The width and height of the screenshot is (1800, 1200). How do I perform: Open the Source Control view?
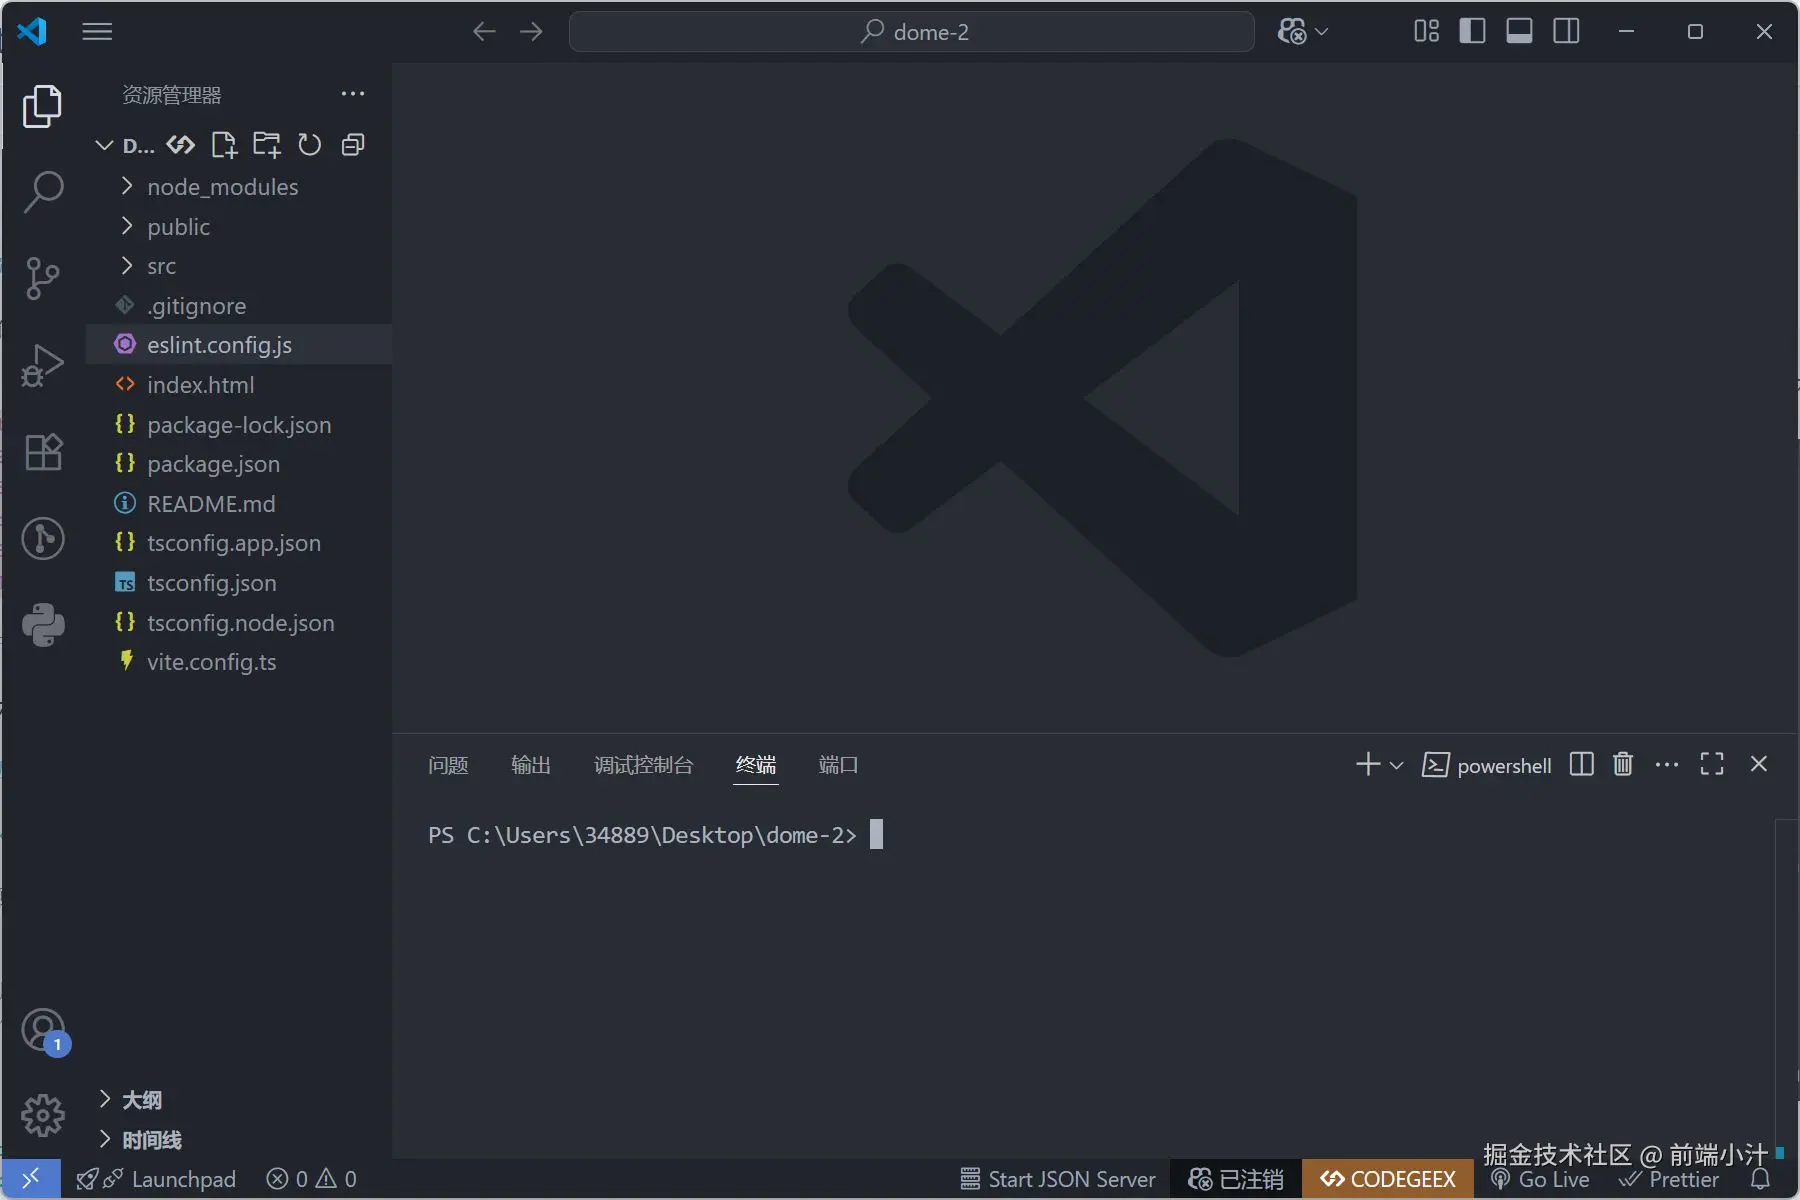click(42, 278)
